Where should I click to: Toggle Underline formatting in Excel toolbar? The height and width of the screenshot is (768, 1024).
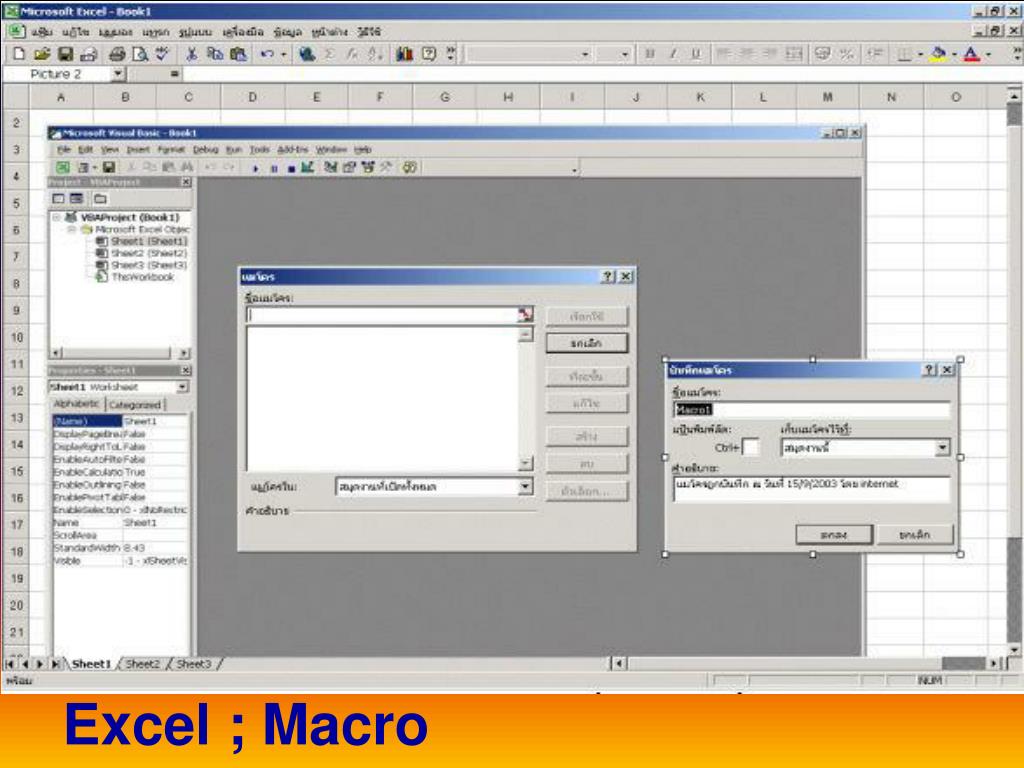[696, 54]
